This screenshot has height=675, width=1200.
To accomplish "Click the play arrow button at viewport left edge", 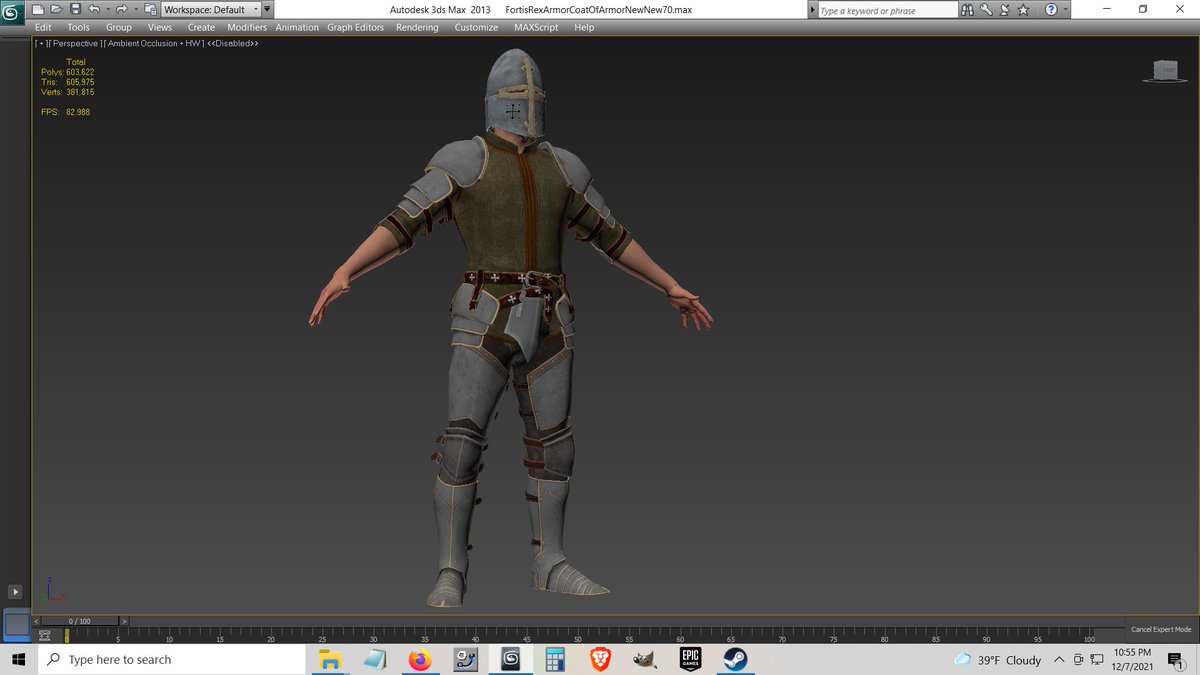I will click(15, 592).
